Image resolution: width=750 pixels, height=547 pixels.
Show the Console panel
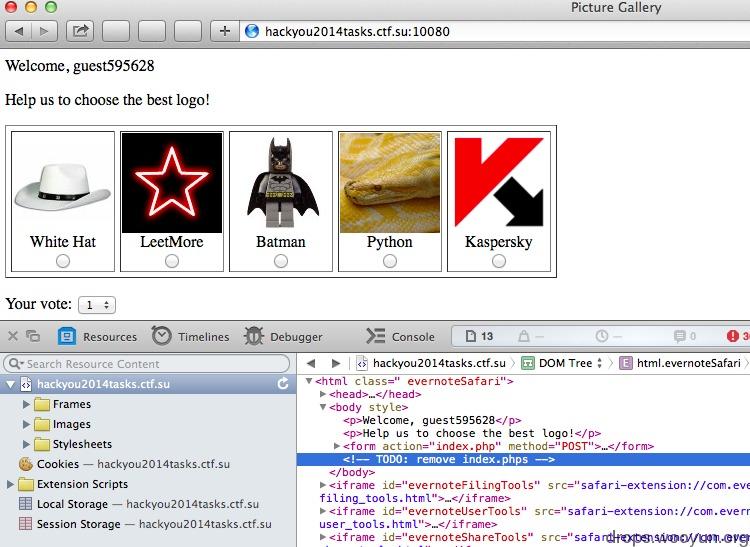pyautogui.click(x=400, y=337)
